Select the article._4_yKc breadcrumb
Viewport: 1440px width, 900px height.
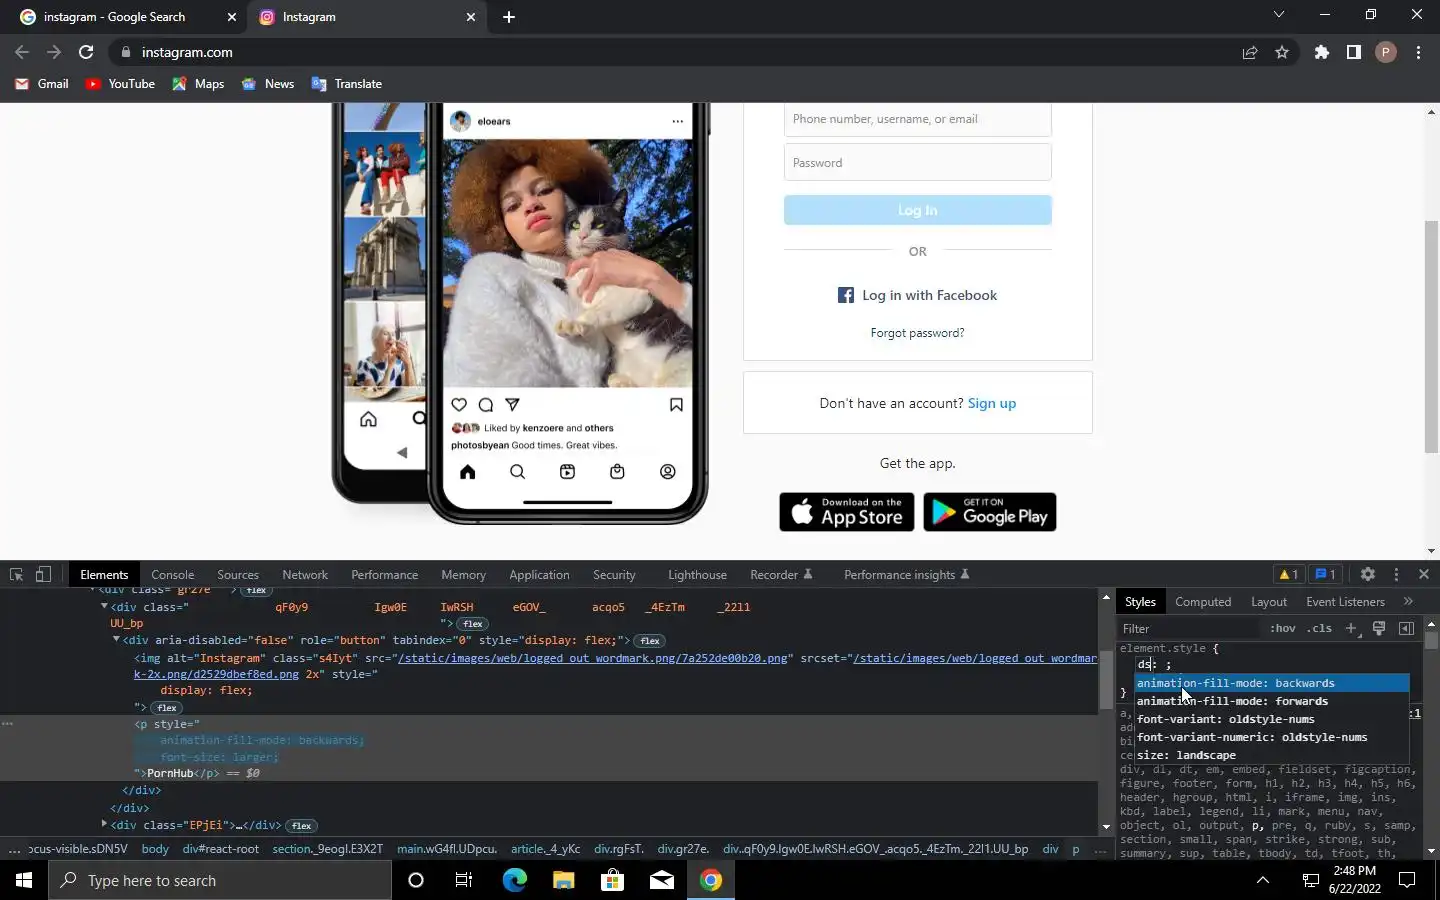click(545, 848)
